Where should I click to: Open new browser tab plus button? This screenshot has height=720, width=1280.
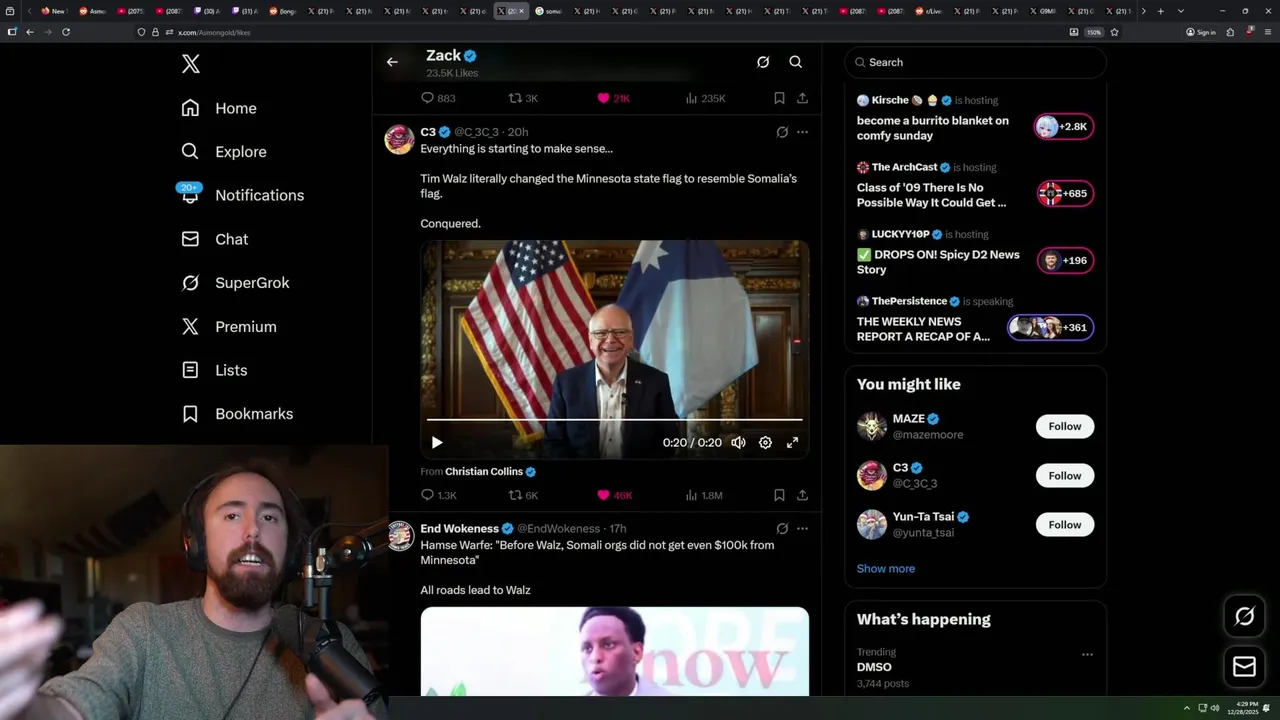coord(1160,11)
